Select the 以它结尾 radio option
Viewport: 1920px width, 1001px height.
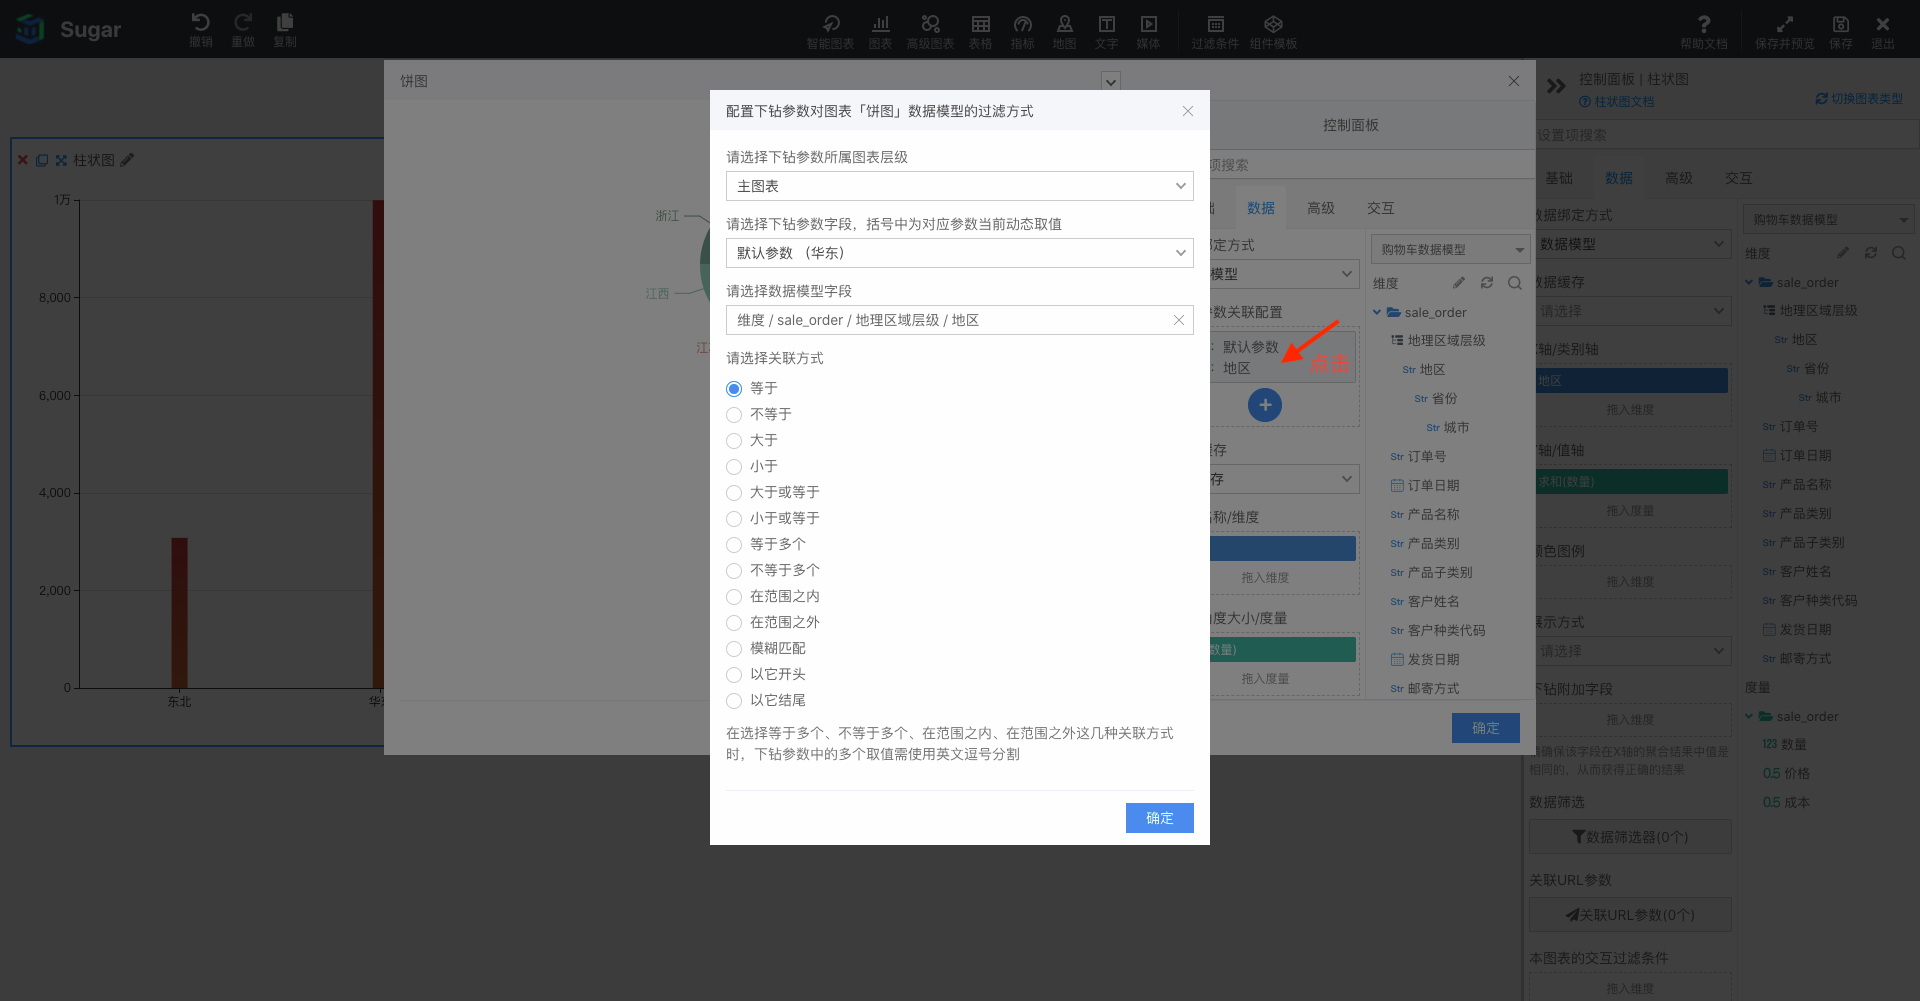click(734, 701)
